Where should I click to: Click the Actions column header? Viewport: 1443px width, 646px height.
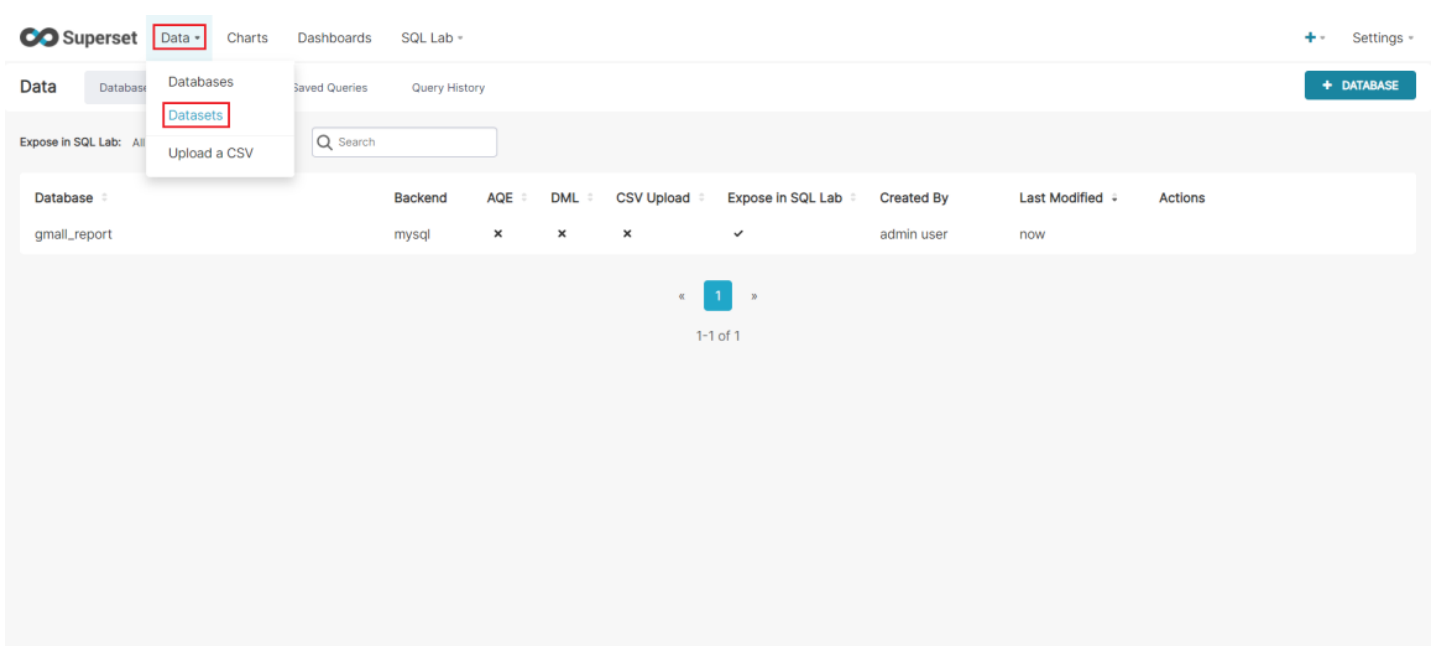coord(1182,198)
